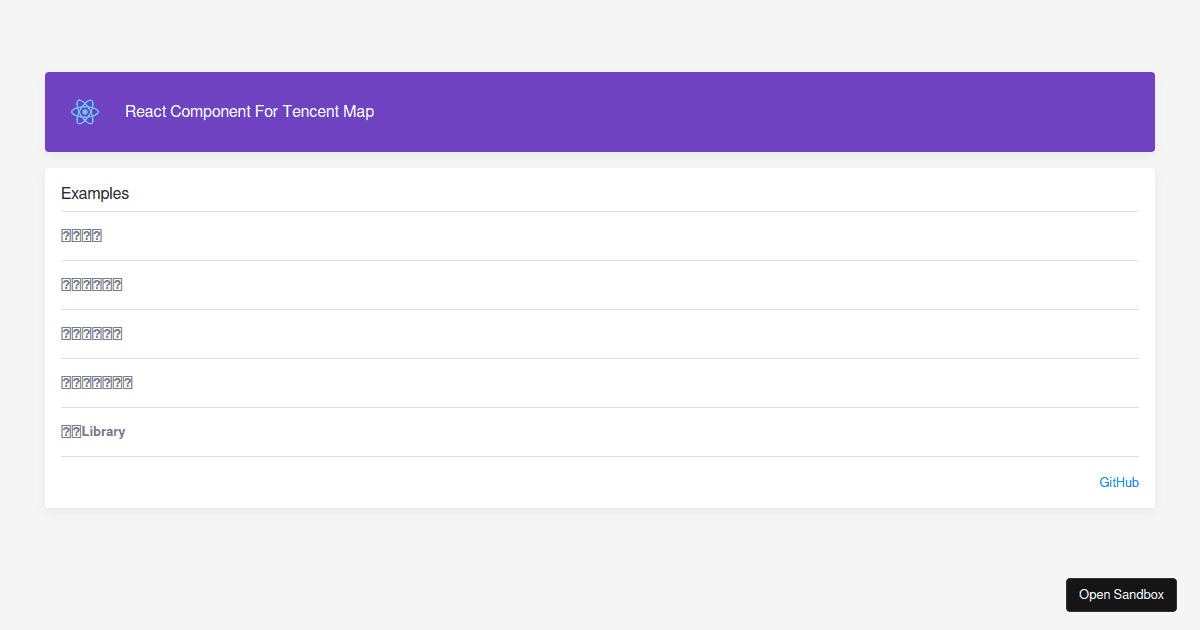Click the middle item of the five examples

click(92, 334)
